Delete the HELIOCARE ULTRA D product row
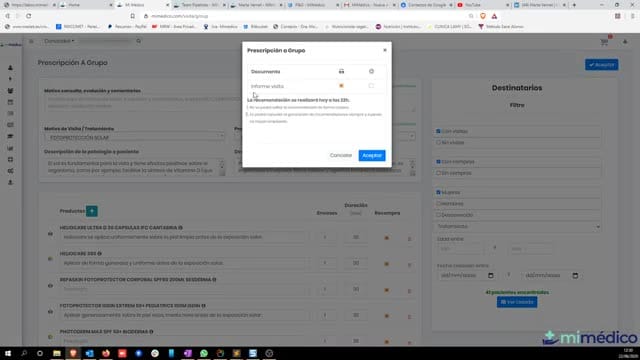Viewport: 640px width, 360px height. 409,239
